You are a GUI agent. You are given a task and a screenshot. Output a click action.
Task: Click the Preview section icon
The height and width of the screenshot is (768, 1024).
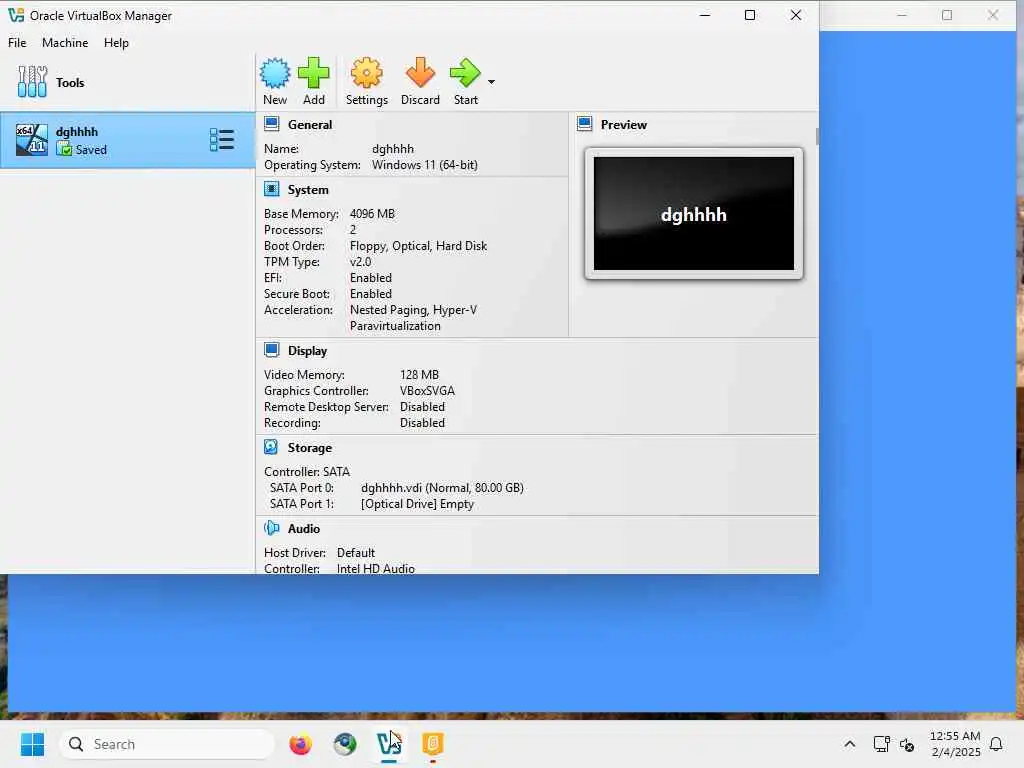pos(584,124)
